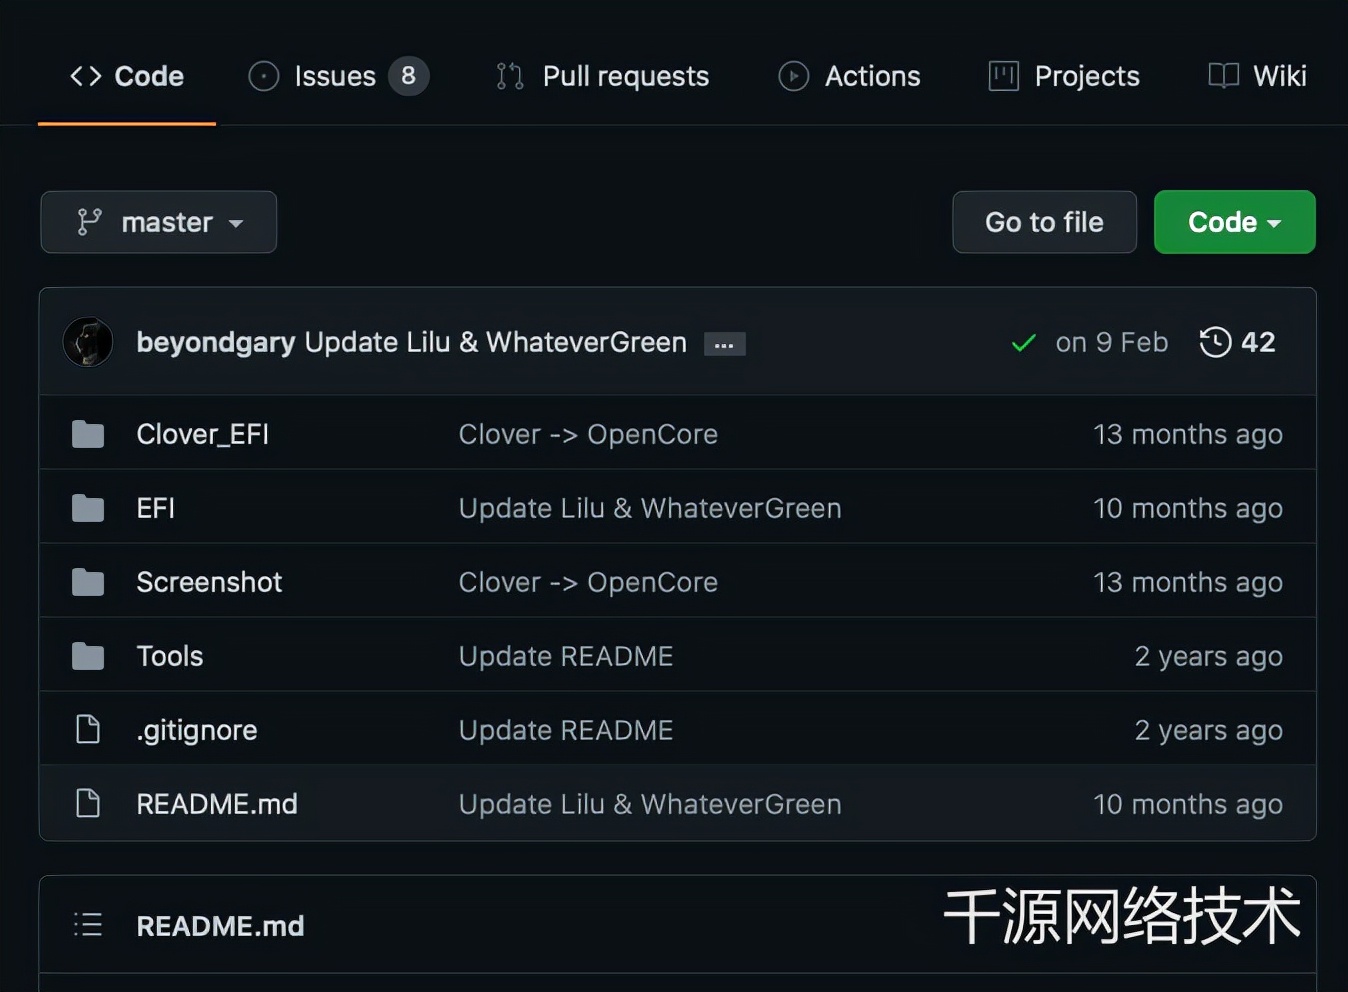Click '2 years ago' in Tools row

pos(1209,656)
